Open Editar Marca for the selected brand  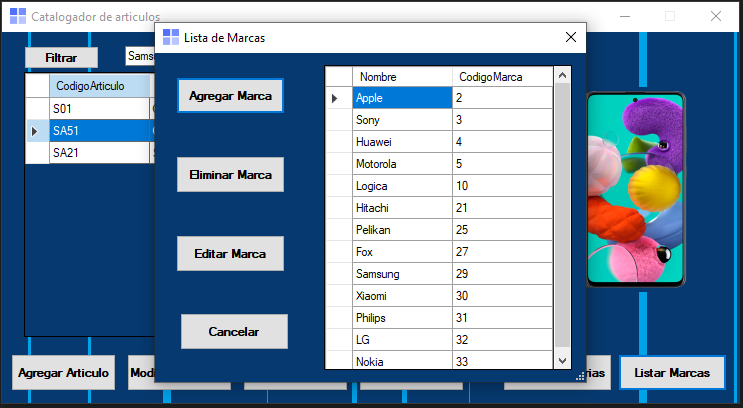(230, 253)
